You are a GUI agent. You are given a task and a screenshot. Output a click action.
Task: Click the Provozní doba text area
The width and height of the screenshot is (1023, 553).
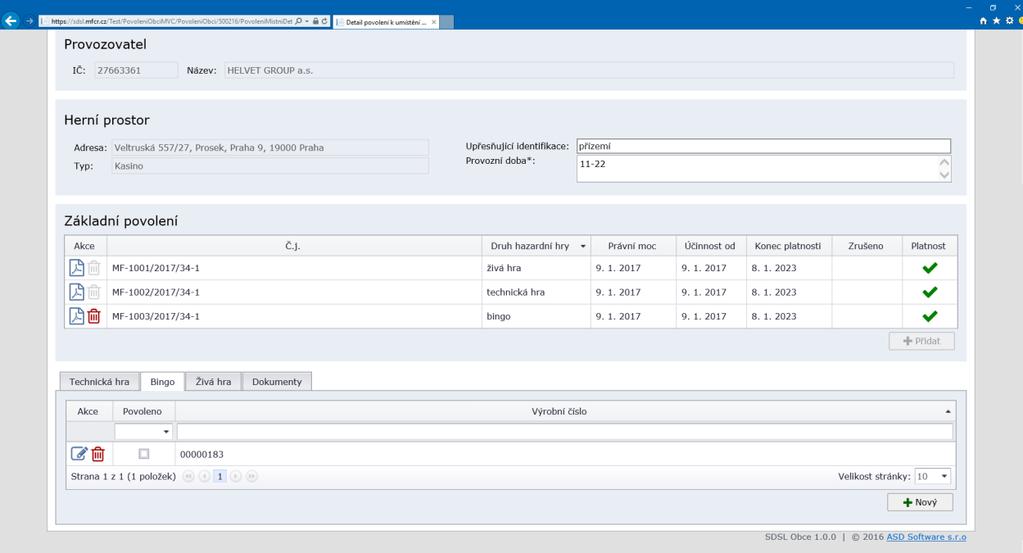pyautogui.click(x=763, y=169)
